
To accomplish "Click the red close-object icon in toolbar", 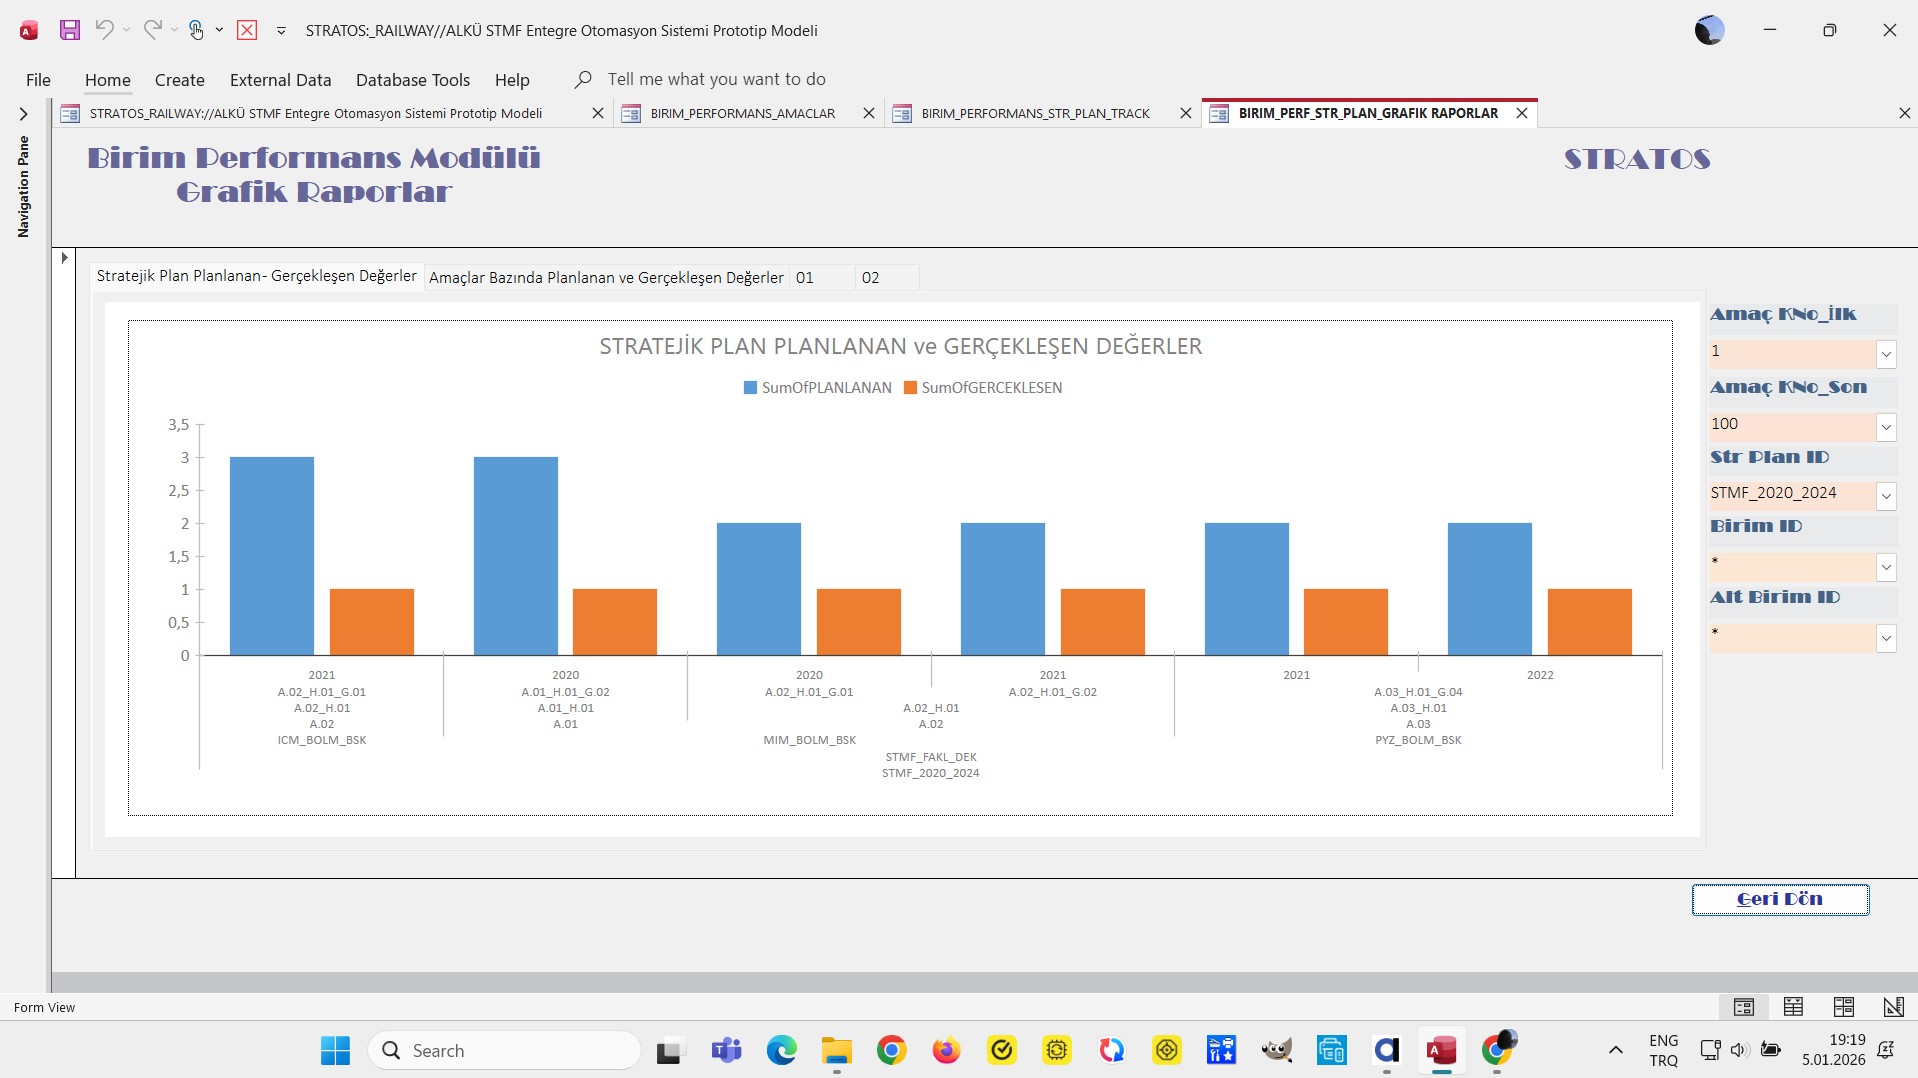I will pyautogui.click(x=247, y=30).
